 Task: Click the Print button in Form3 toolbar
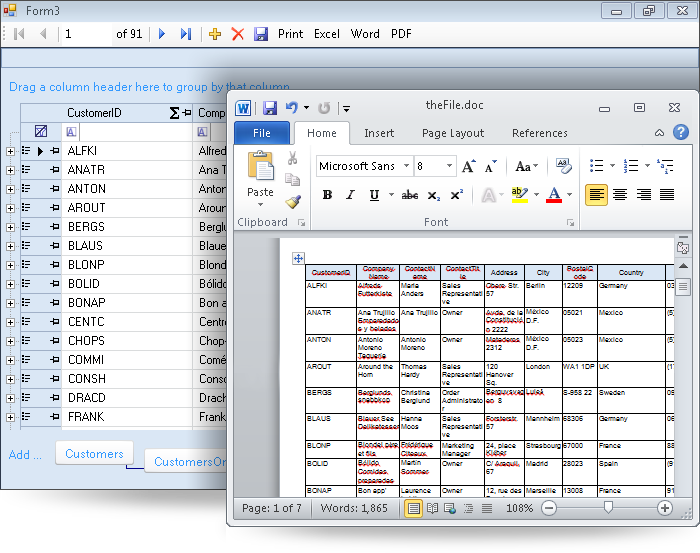click(x=291, y=34)
